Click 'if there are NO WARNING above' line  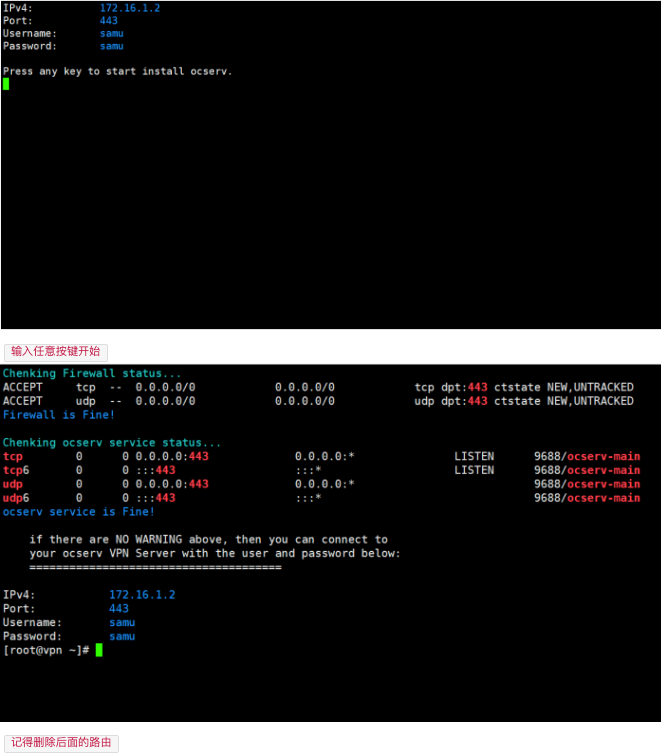click(x=209, y=540)
